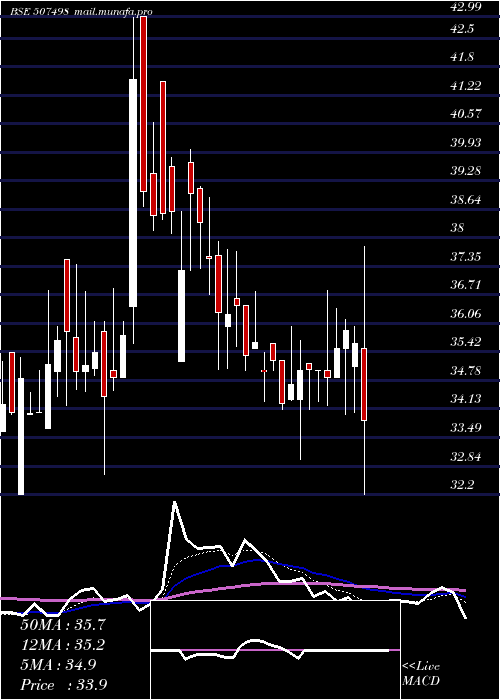Viewport: 500px width, 700px height.
Task: Click the 35.42 price axis label
Action: [x=467, y=342]
